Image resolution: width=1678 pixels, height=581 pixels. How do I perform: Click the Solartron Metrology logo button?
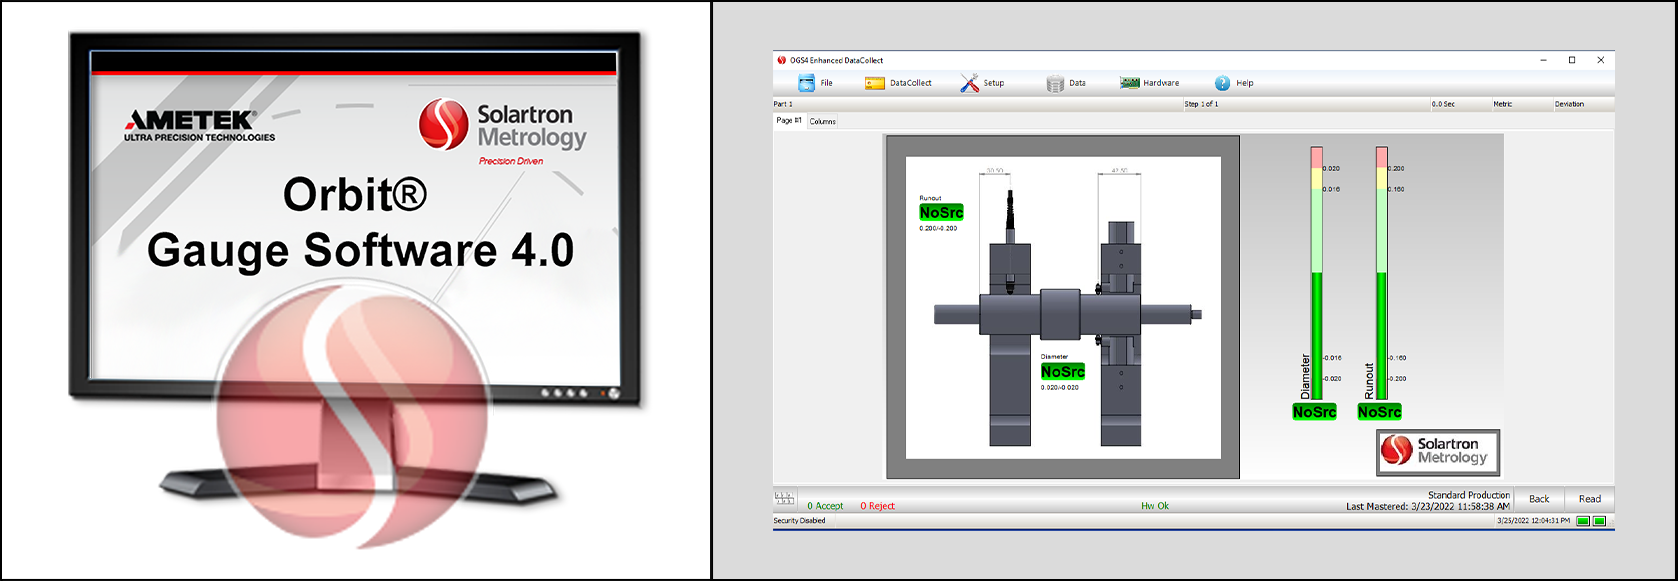[x=1438, y=452]
